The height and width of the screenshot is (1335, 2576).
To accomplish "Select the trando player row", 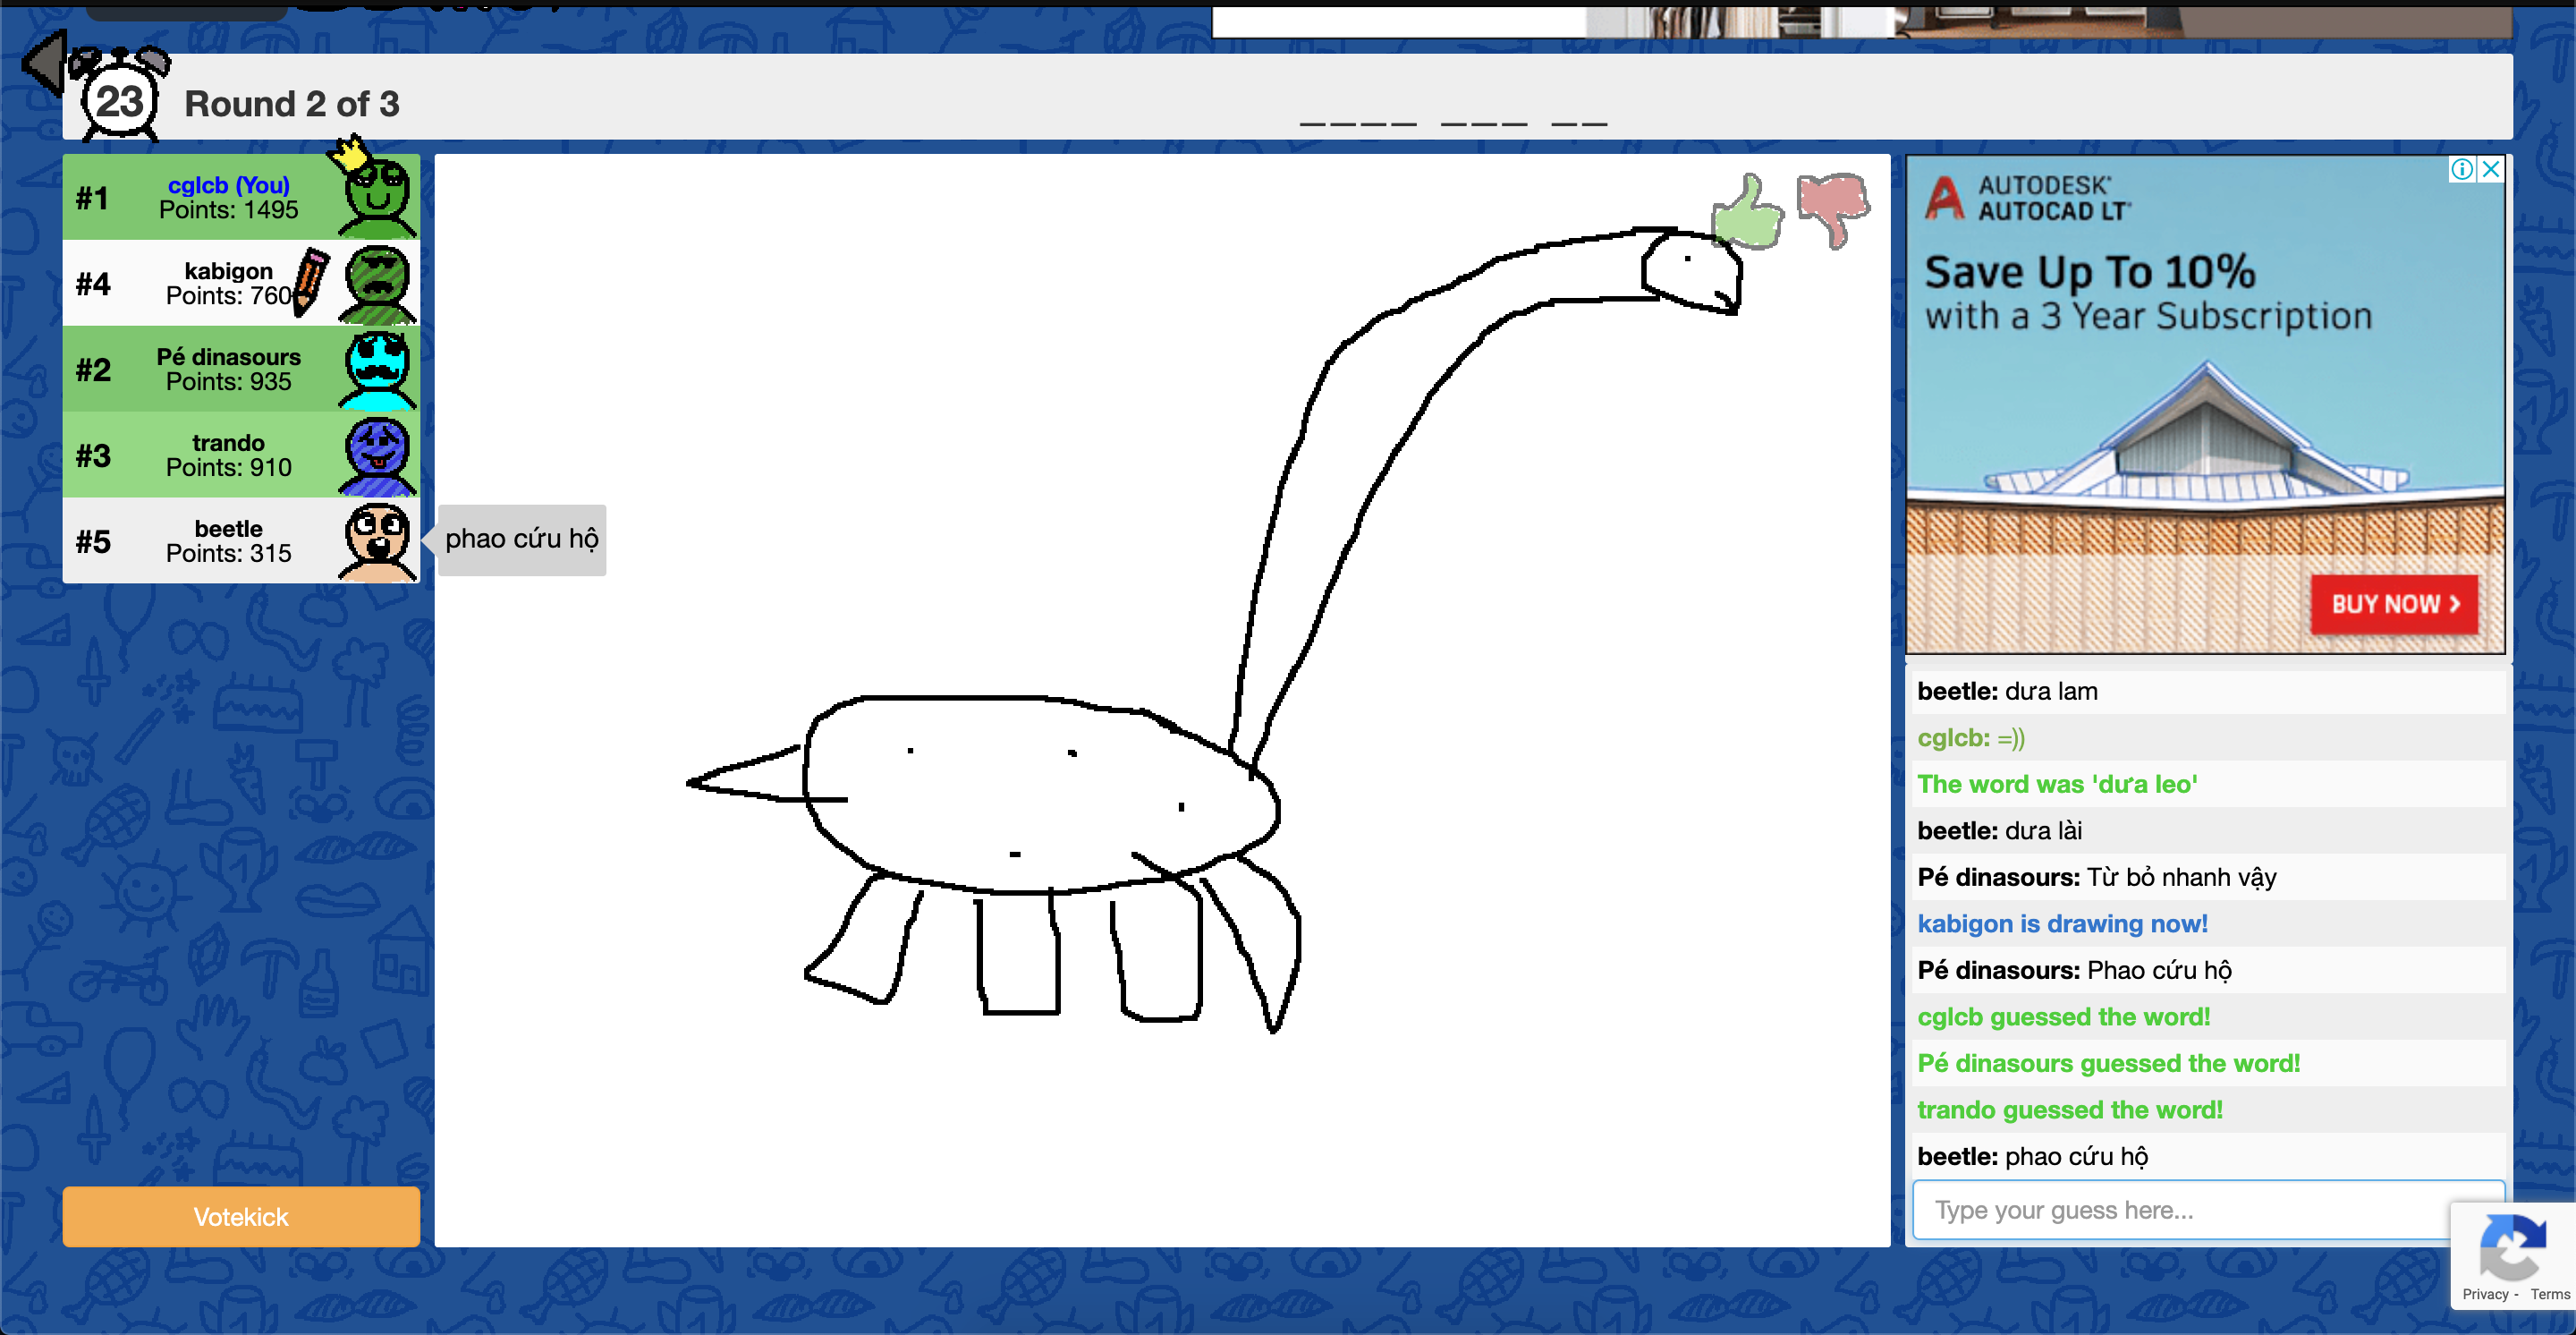I will pos(200,456).
